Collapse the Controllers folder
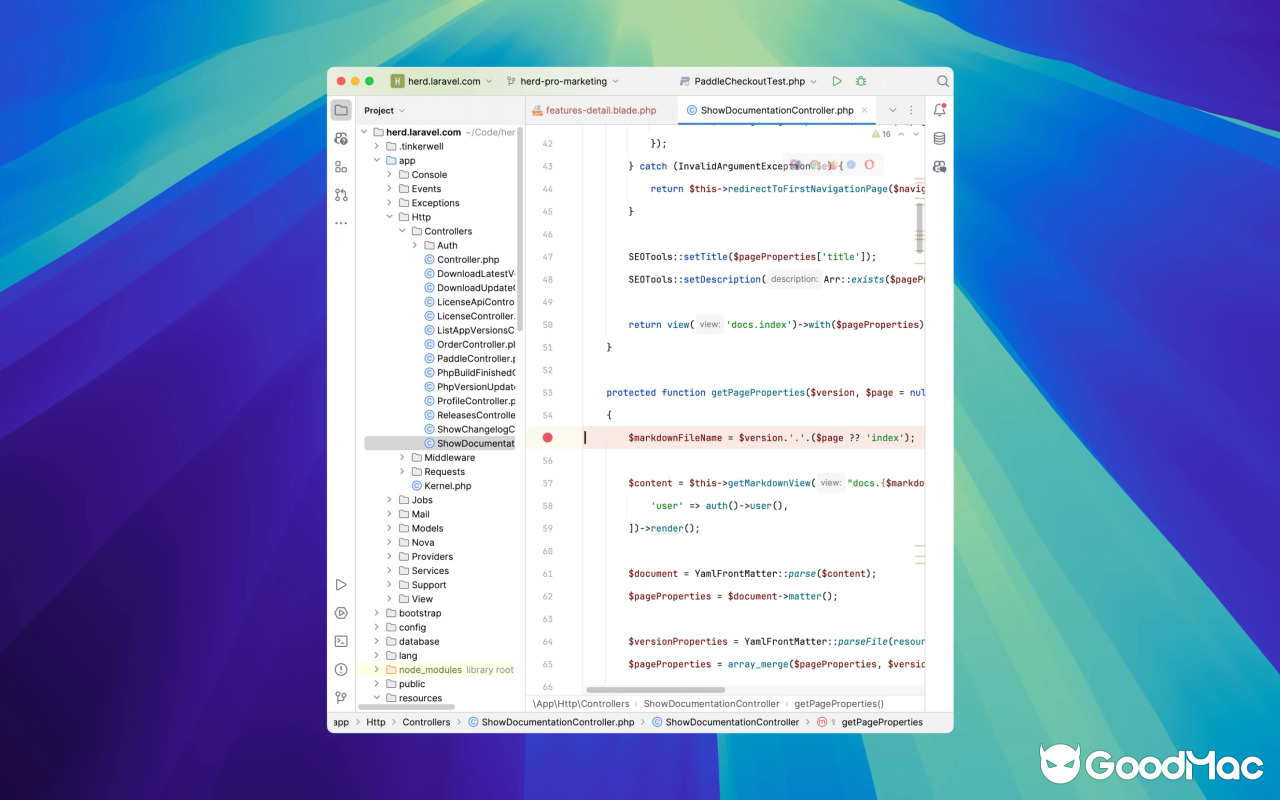 click(402, 231)
